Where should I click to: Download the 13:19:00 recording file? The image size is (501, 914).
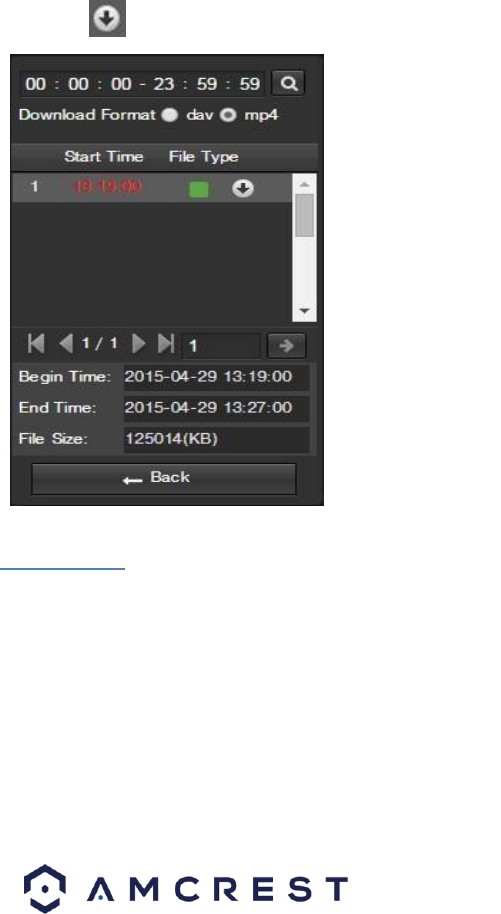pyautogui.click(x=243, y=188)
